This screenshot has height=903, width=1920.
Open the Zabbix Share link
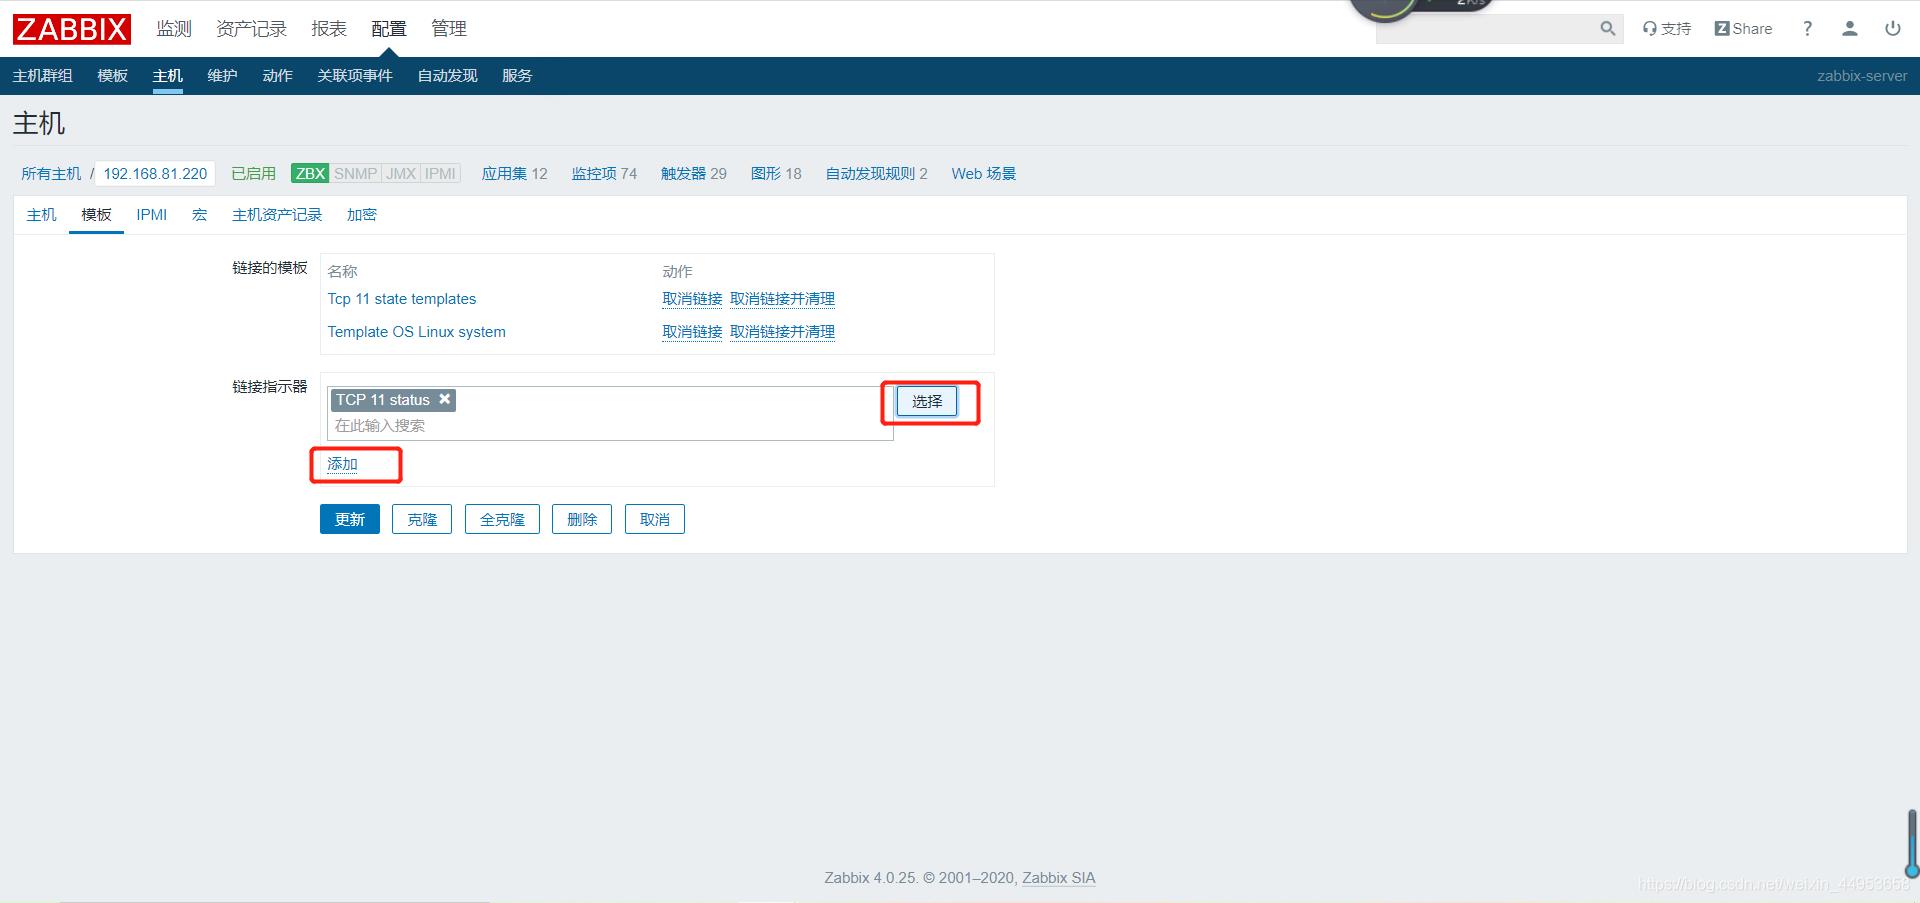point(1743,29)
